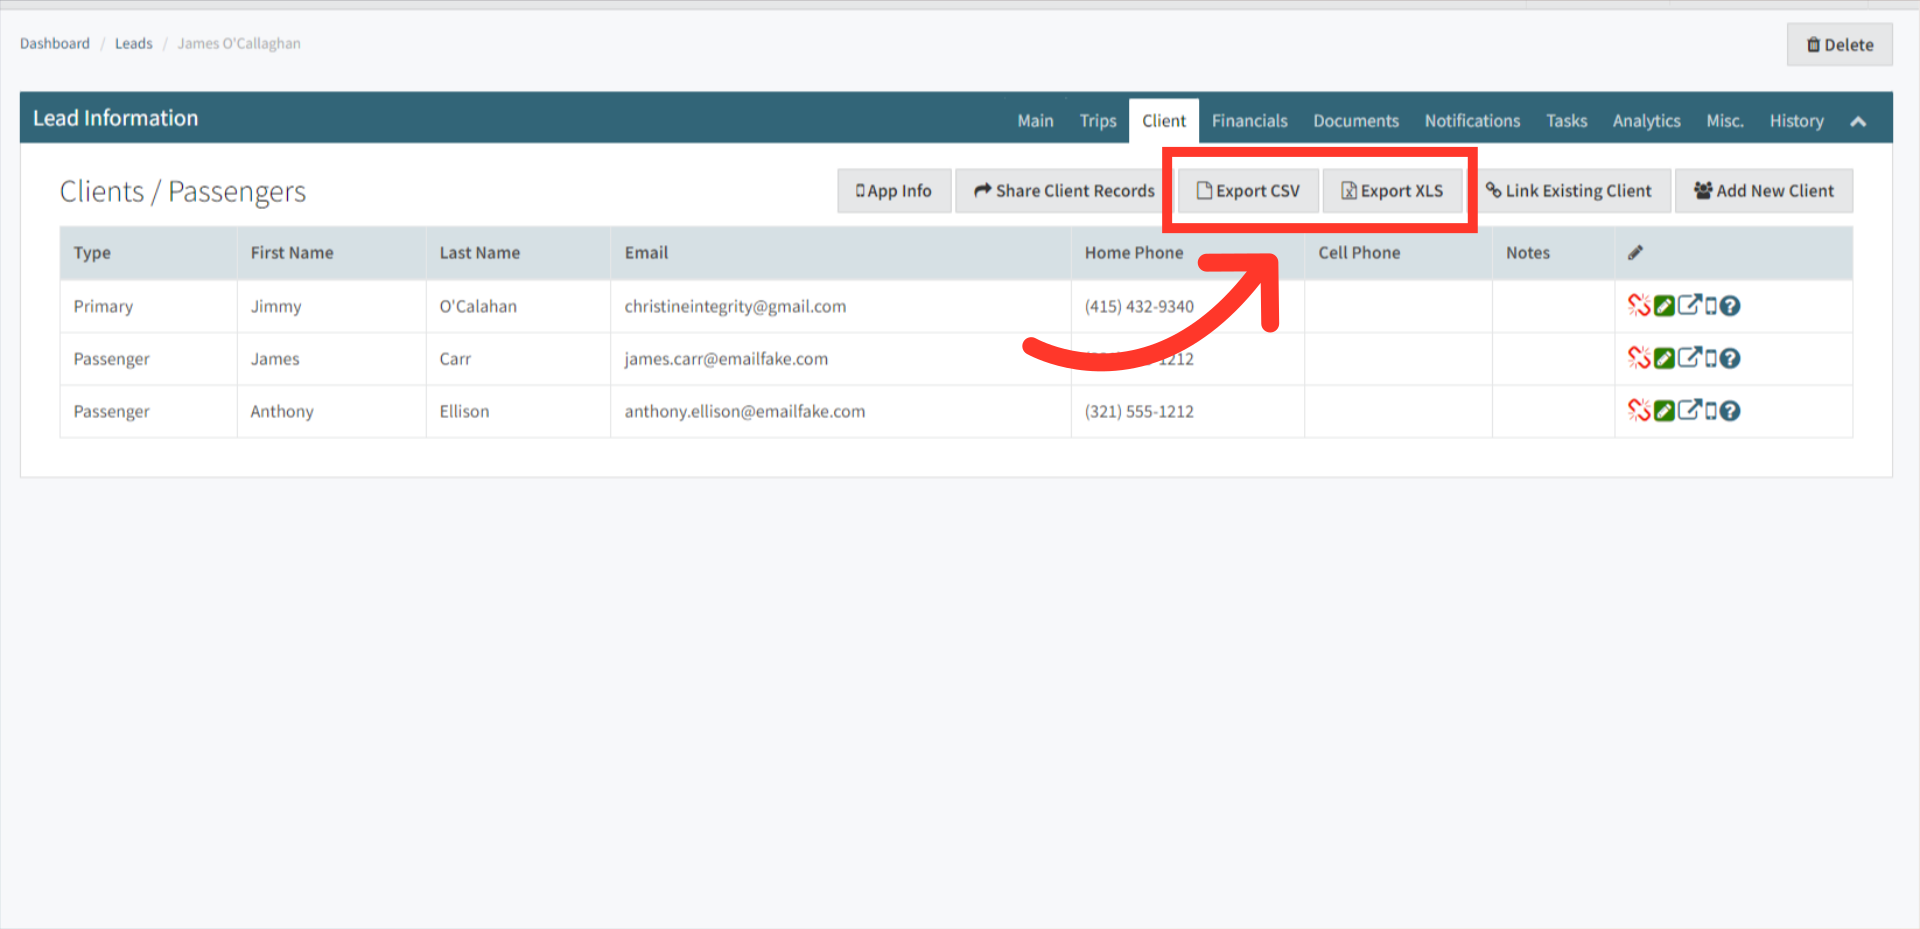Click the phone icon on Anthony Ellison's row
The width and height of the screenshot is (1920, 929).
[x=1712, y=410]
